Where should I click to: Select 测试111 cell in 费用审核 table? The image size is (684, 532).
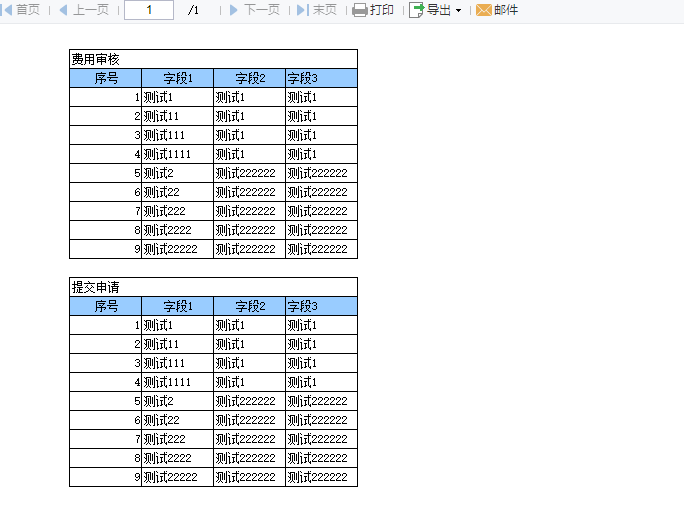[178, 135]
